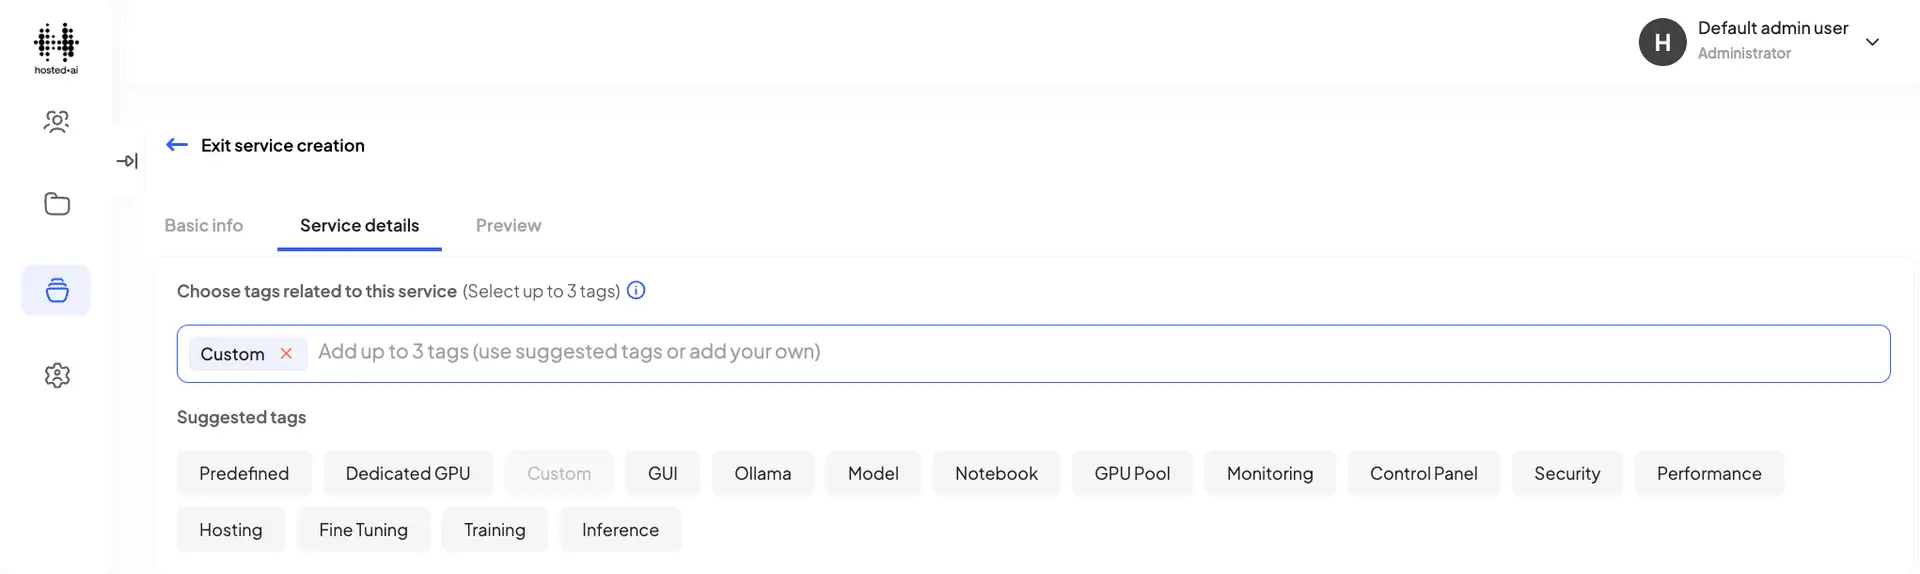This screenshot has height=574, width=1920.
Task: Remove the Custom tag with its red X
Action: tap(286, 353)
